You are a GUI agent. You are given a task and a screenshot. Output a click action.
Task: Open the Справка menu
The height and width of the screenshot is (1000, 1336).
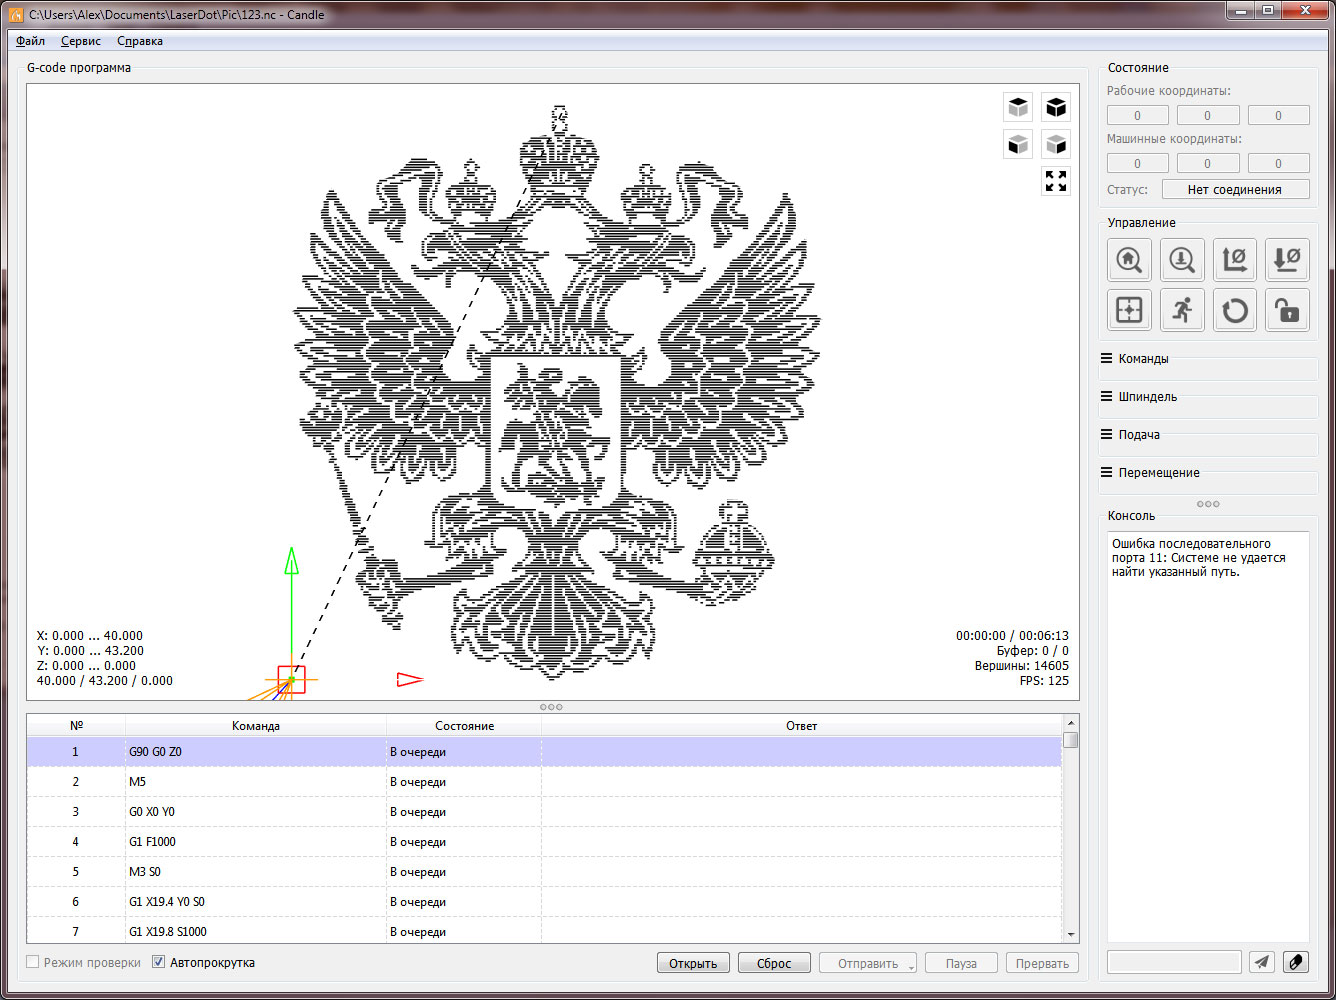pyautogui.click(x=140, y=41)
